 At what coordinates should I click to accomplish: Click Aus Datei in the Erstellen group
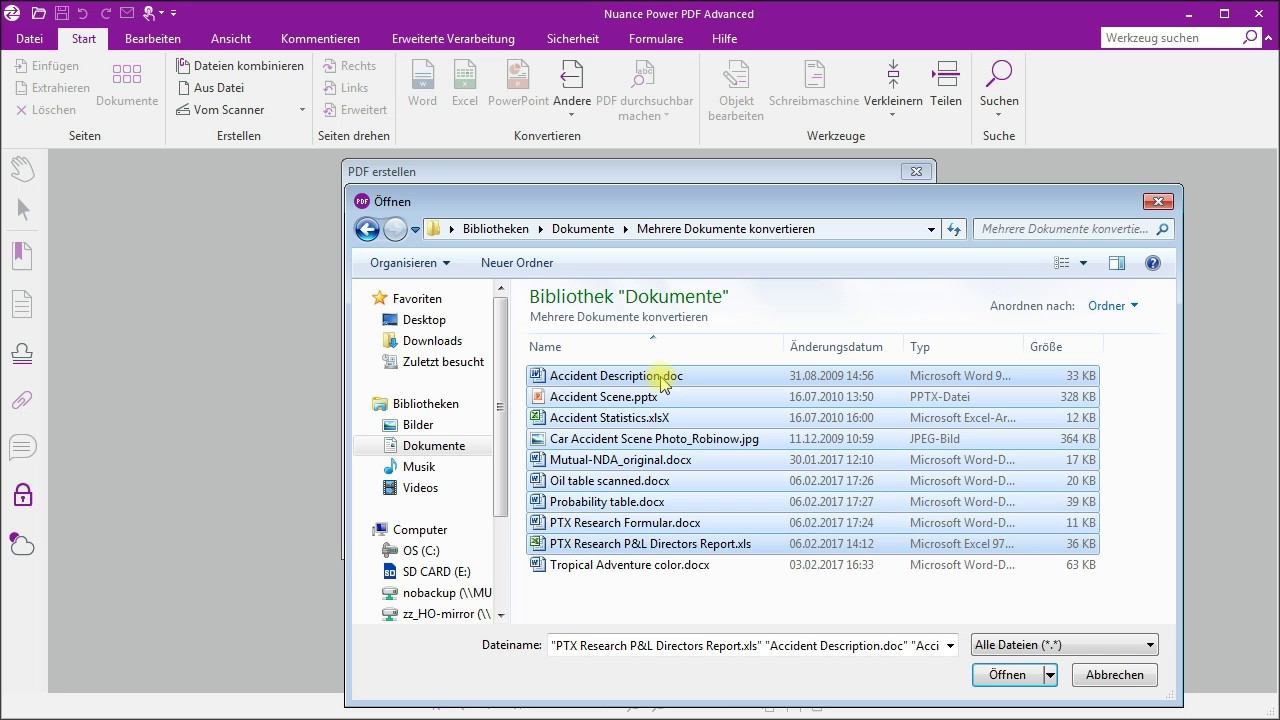211,88
